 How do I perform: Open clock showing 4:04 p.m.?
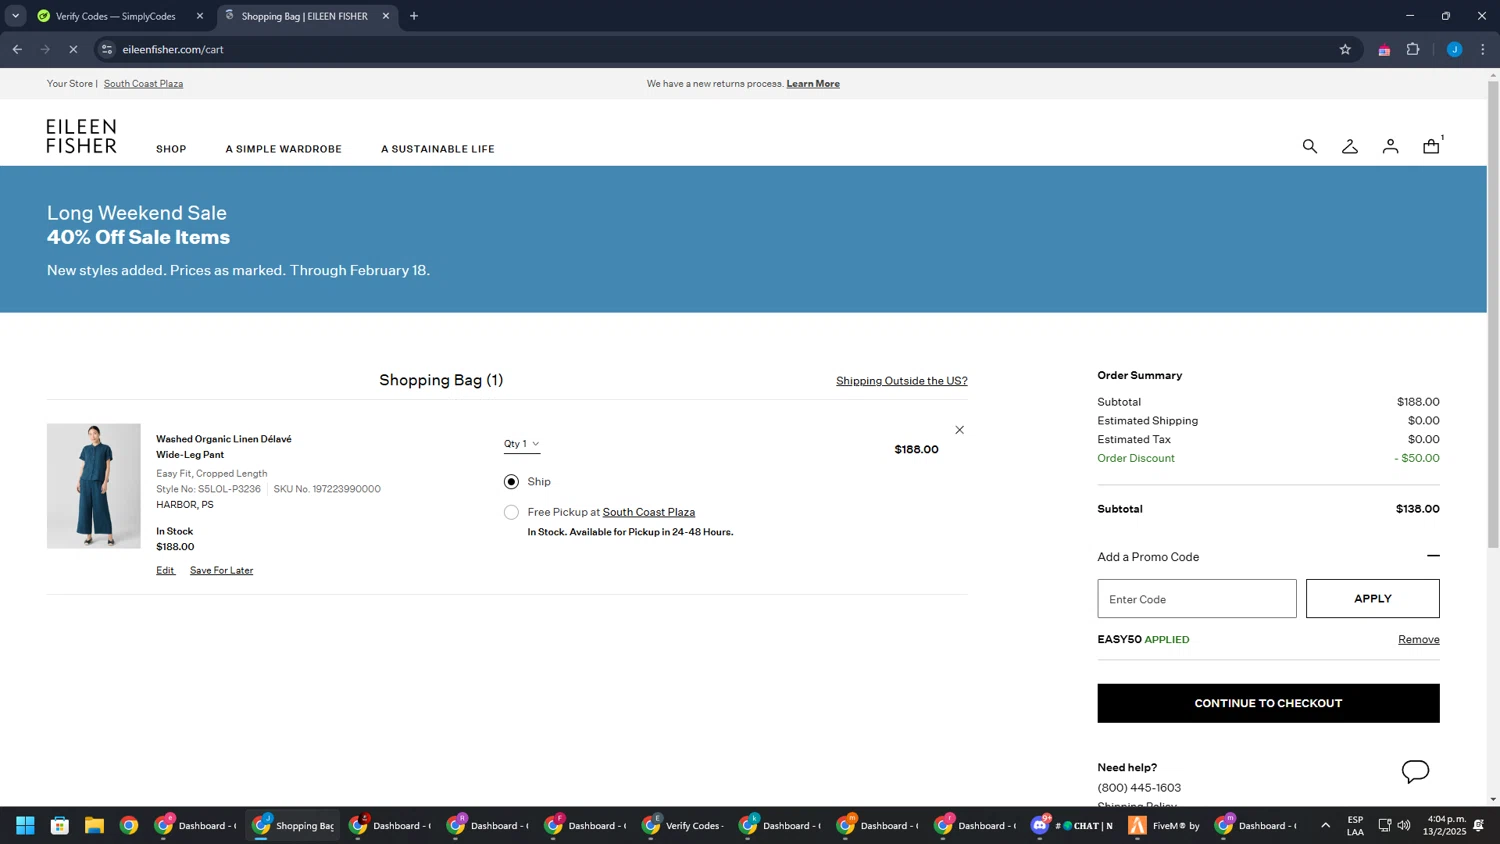[x=1446, y=825]
